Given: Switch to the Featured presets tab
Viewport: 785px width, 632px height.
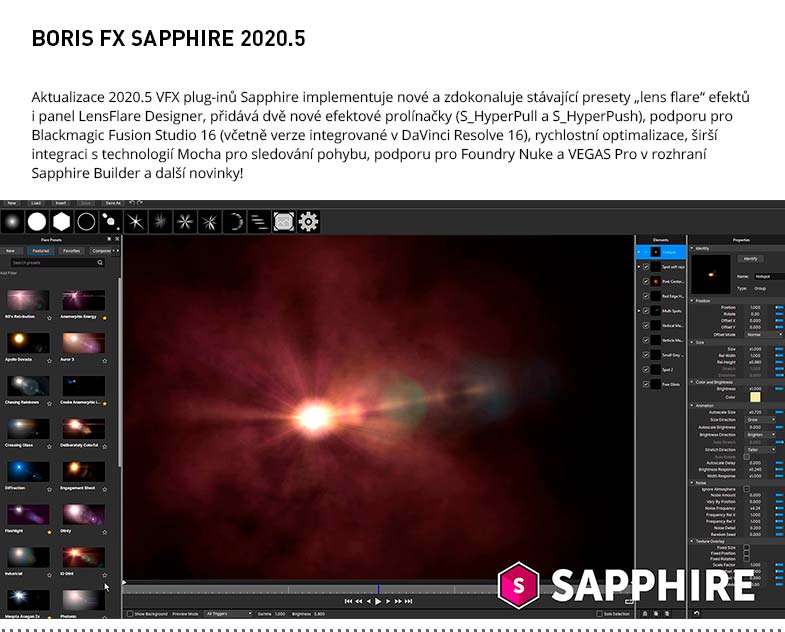Looking at the screenshot, I should (x=41, y=250).
